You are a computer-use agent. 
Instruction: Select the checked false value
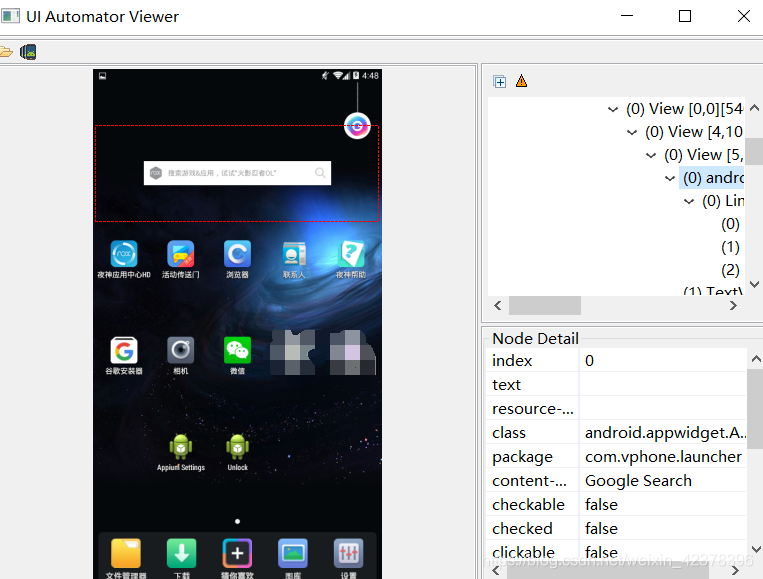click(x=663, y=528)
